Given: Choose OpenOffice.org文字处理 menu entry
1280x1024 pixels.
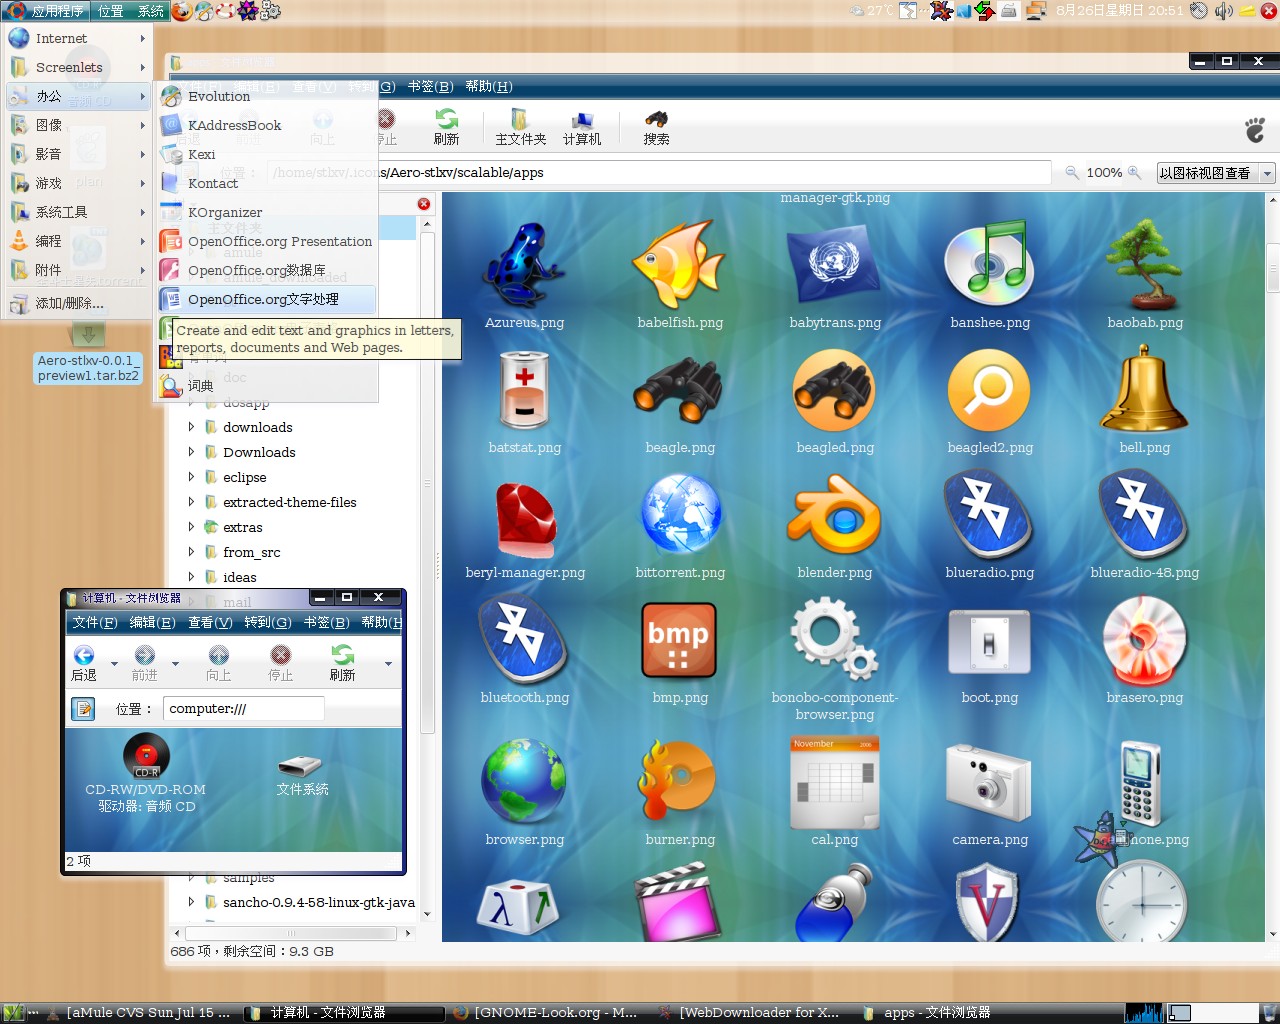Looking at the screenshot, I should (266, 299).
